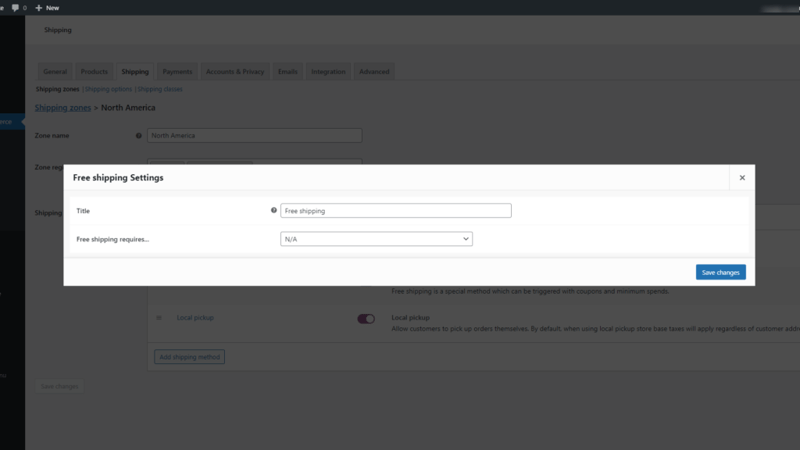Image resolution: width=800 pixels, height=450 pixels.
Task: Click the Title help tooltip icon
Action: tap(273, 210)
